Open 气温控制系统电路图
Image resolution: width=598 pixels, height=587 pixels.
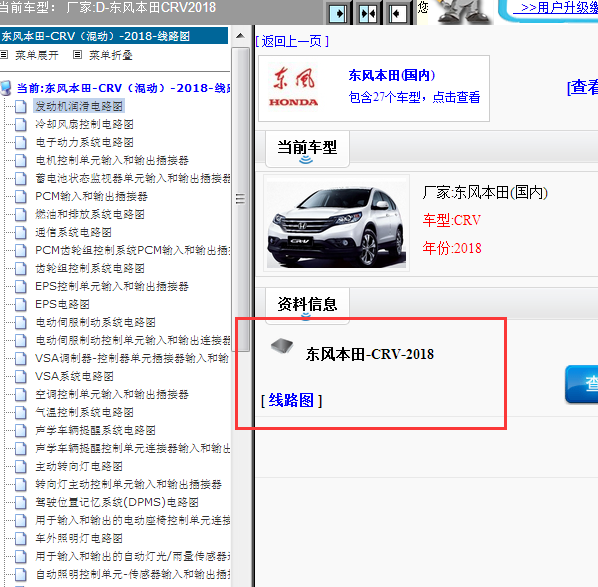84,412
